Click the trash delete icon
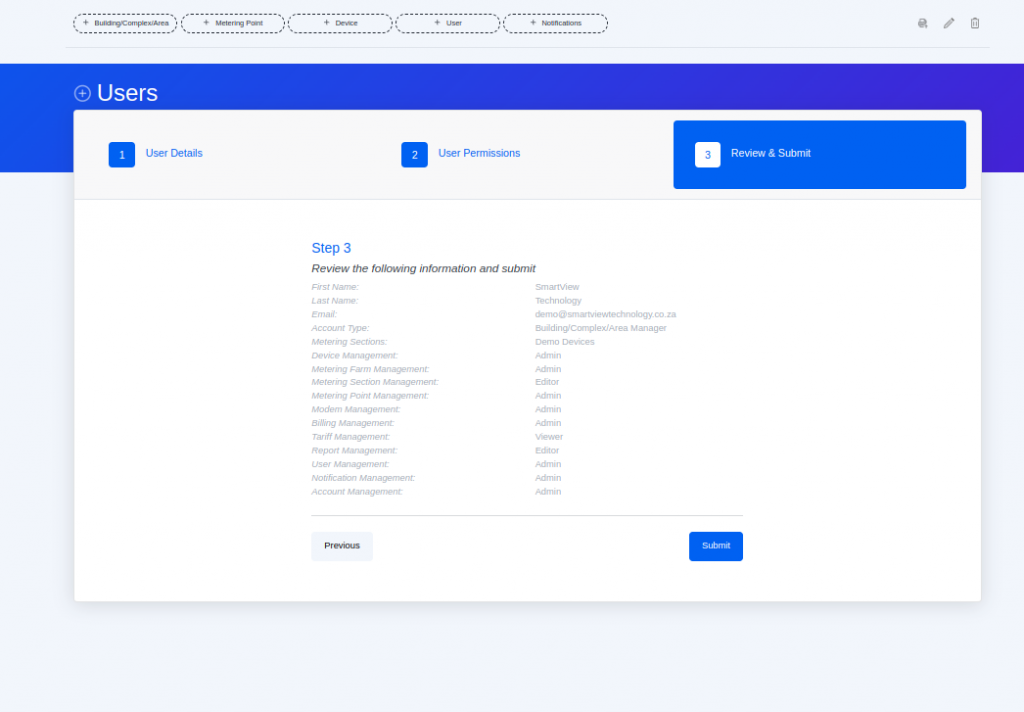The width and height of the screenshot is (1024, 712). (974, 24)
